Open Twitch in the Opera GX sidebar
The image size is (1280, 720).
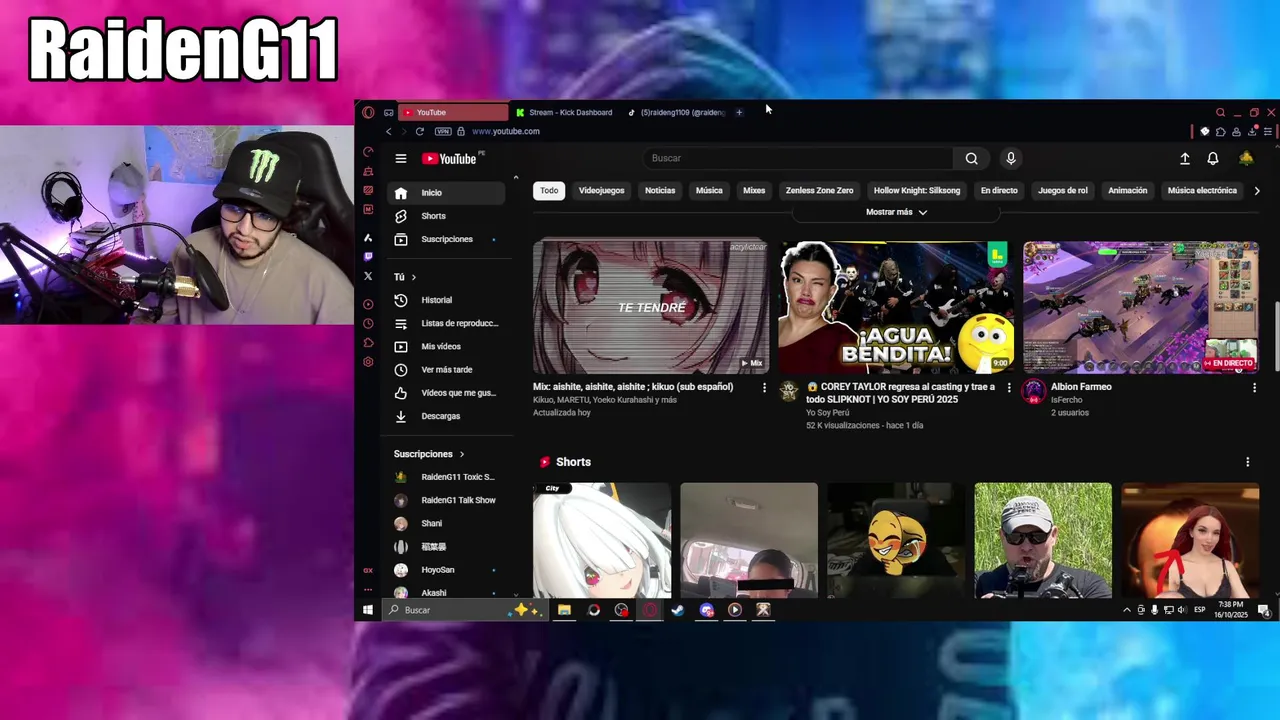tap(368, 256)
